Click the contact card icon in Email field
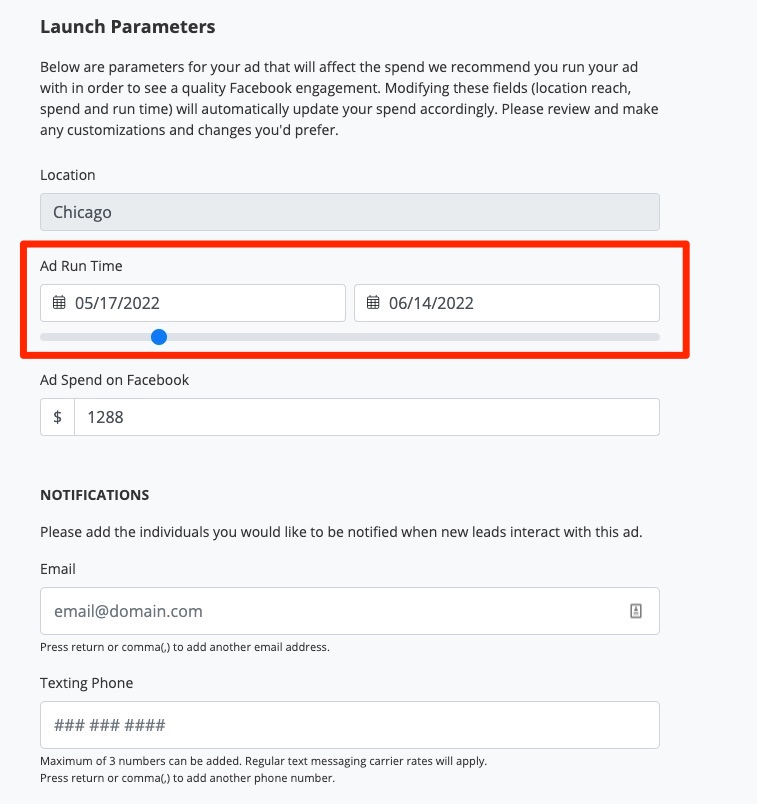Image resolution: width=757 pixels, height=804 pixels. [636, 611]
